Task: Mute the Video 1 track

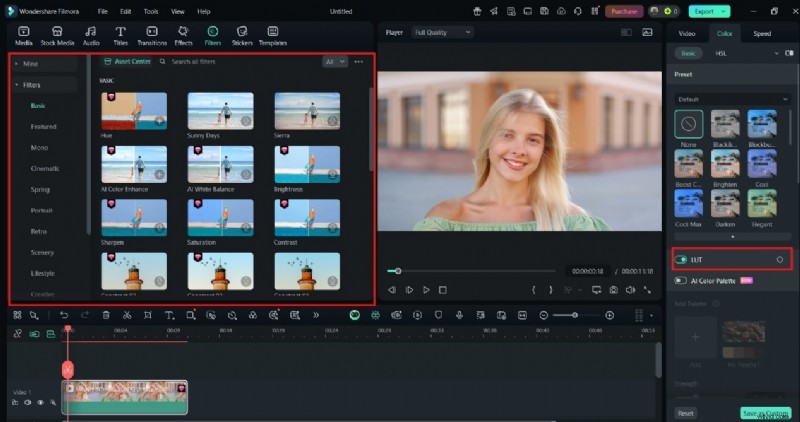Action: (28, 403)
